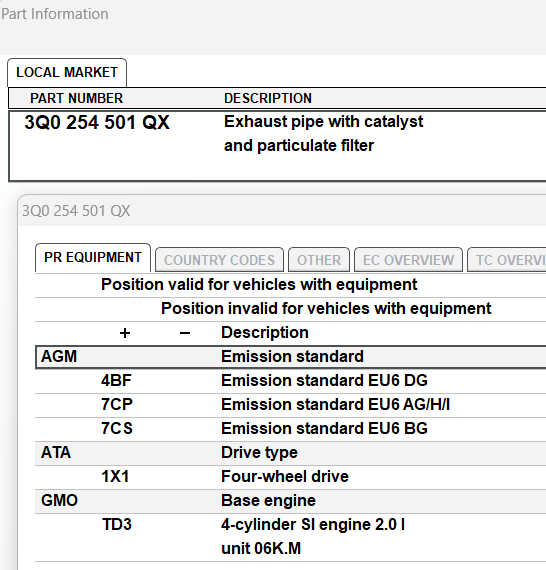Screen dimensions: 546x570
Task: Click the plus column header
Action: pyautogui.click(x=125, y=333)
